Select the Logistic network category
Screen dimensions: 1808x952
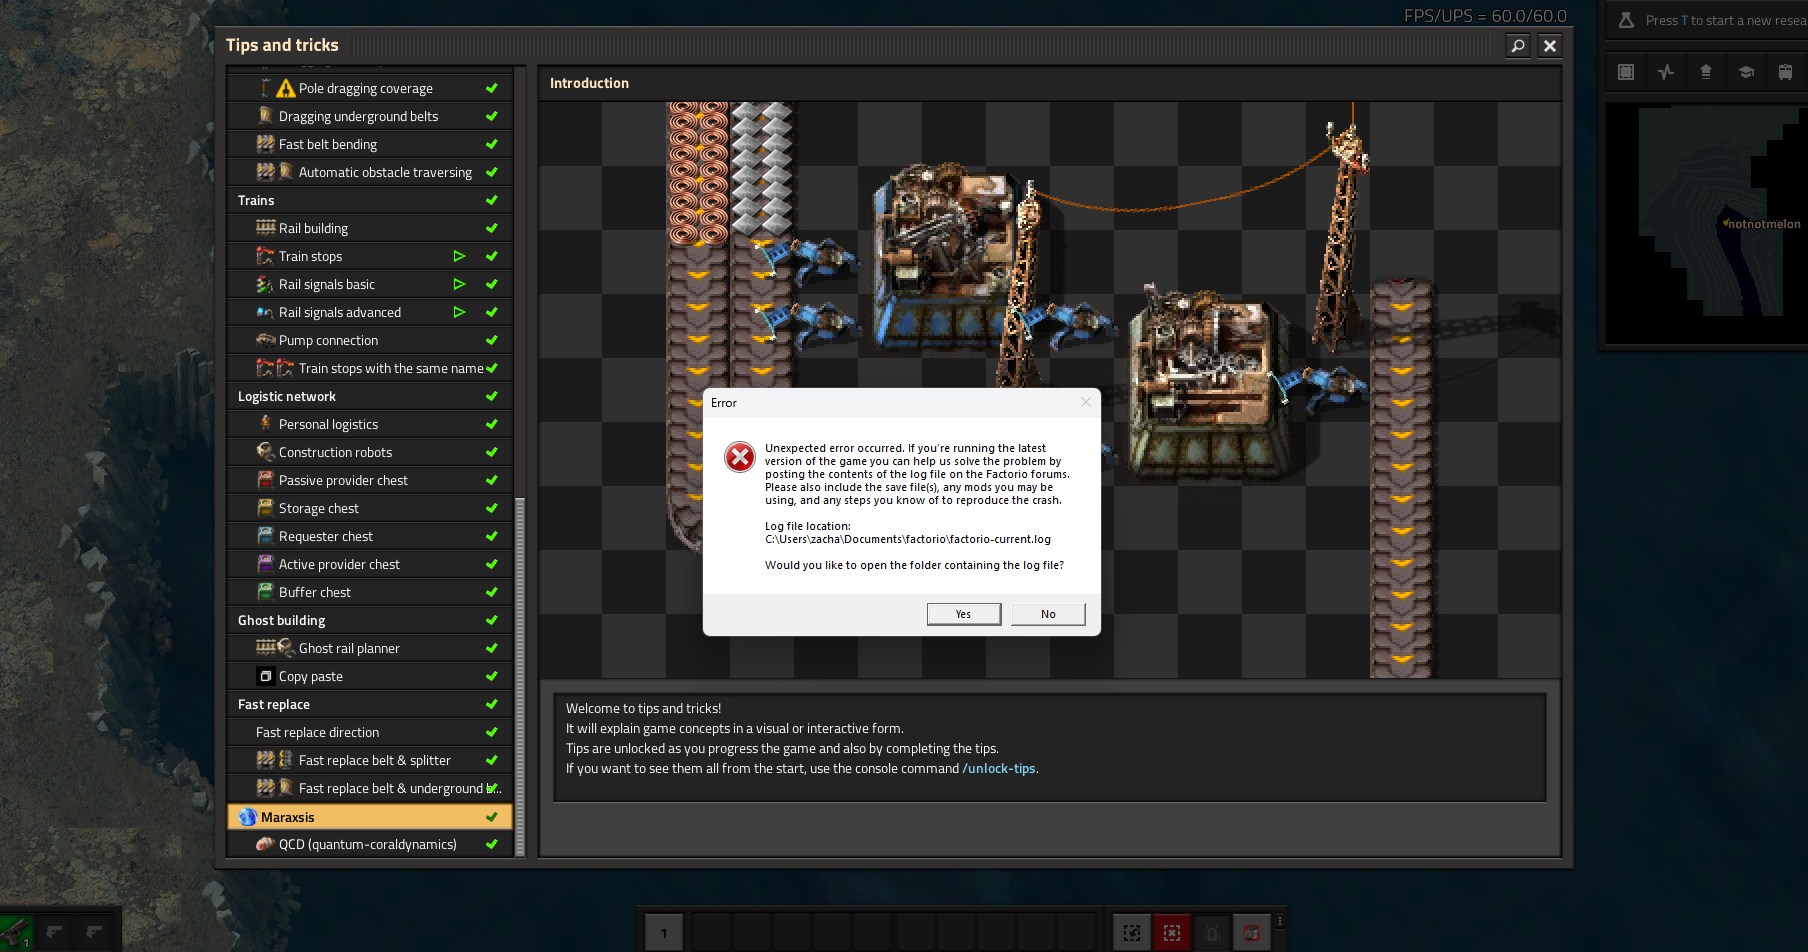pos(370,396)
